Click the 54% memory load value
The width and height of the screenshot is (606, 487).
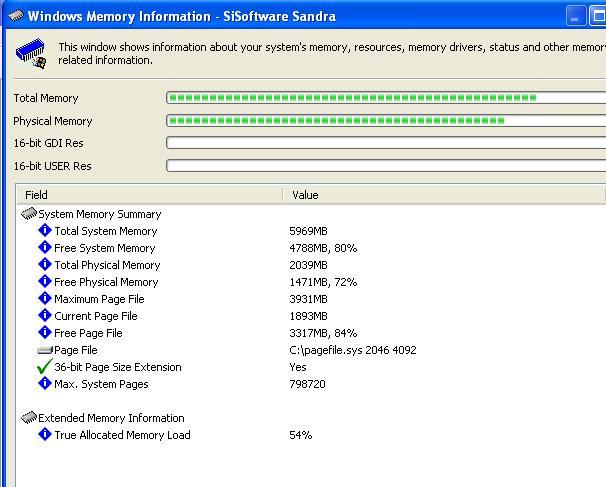pos(301,435)
